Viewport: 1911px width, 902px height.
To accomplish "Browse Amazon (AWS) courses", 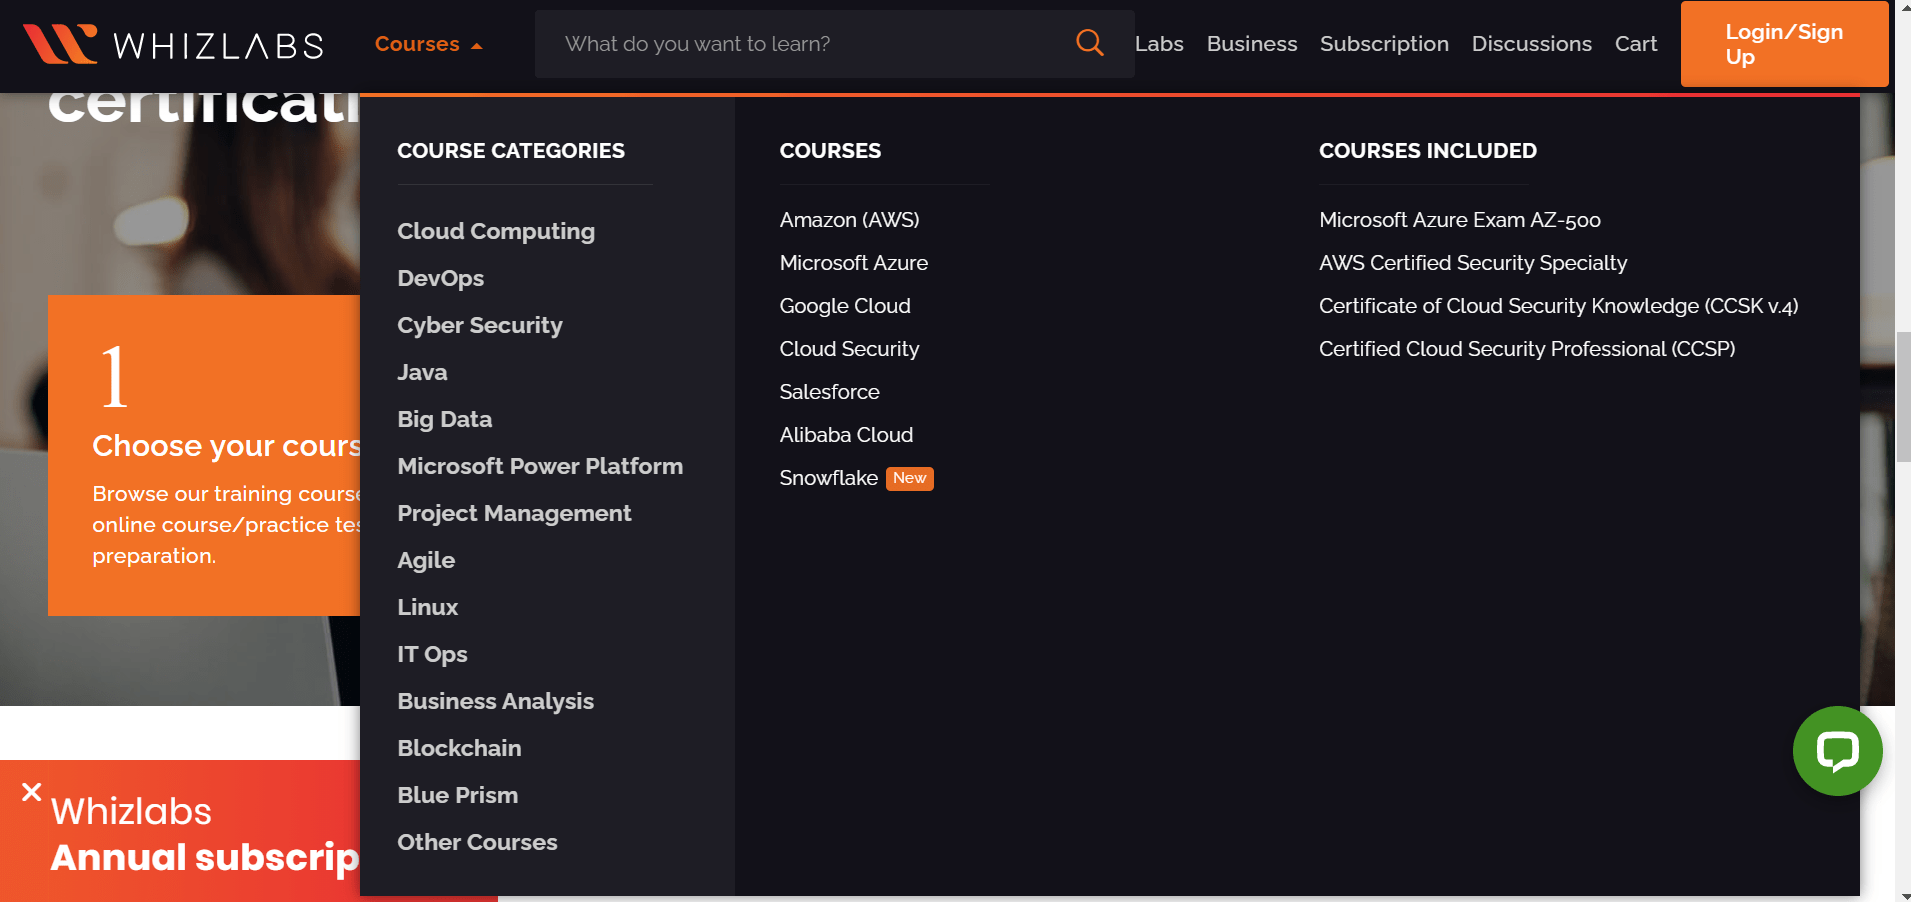I will pos(849,220).
